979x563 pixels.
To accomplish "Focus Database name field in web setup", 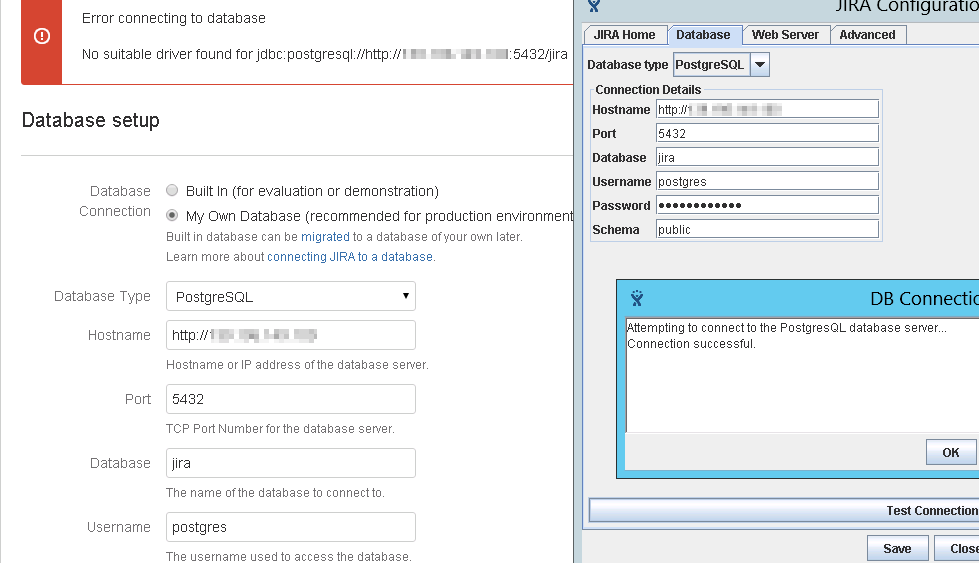I will coord(291,463).
